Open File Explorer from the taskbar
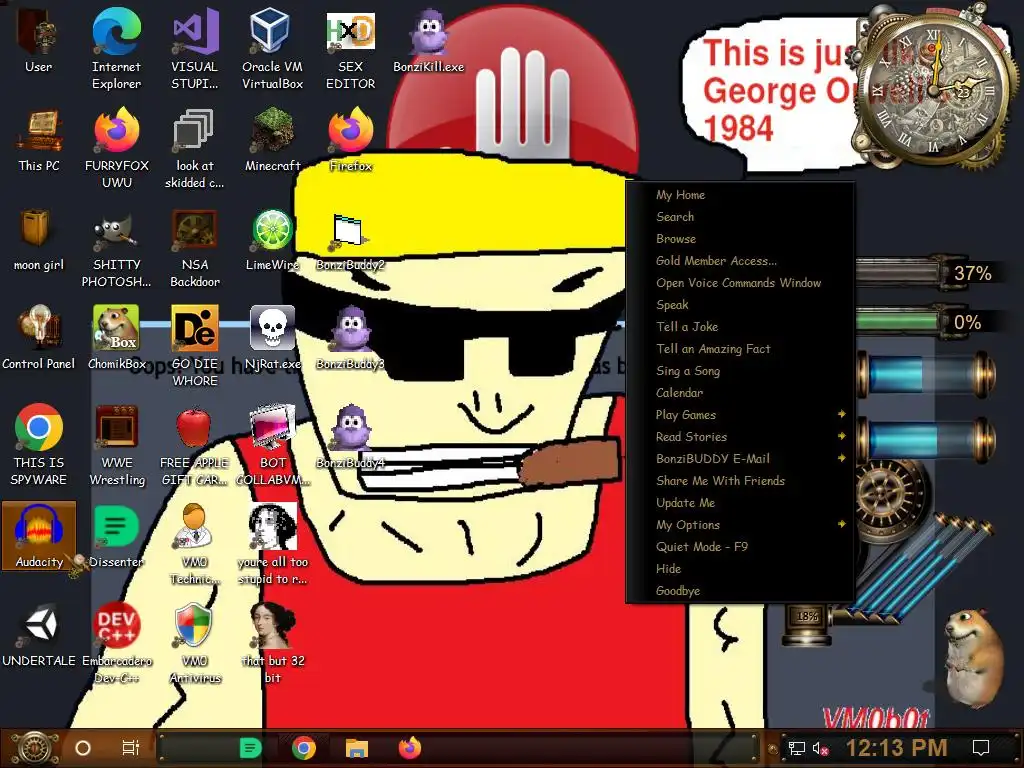1024x768 pixels. [x=357, y=748]
